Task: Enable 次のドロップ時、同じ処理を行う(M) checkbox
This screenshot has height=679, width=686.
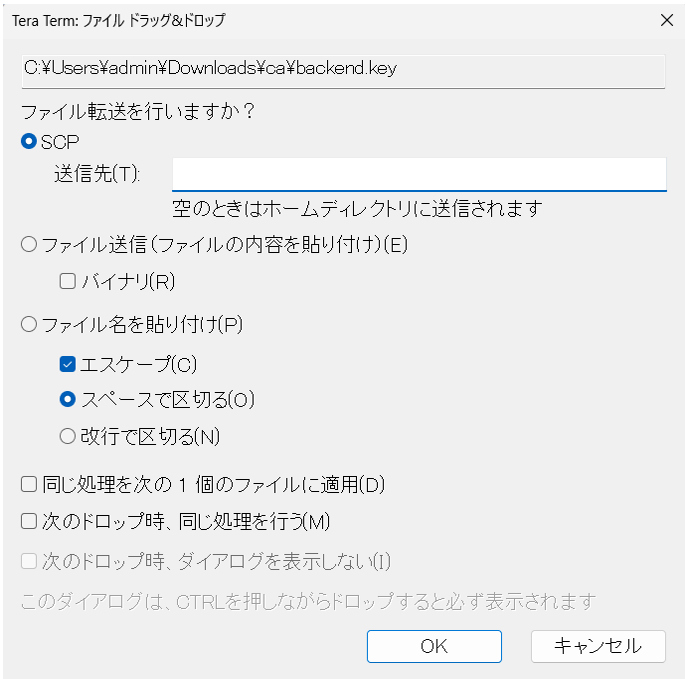Action: click(29, 521)
